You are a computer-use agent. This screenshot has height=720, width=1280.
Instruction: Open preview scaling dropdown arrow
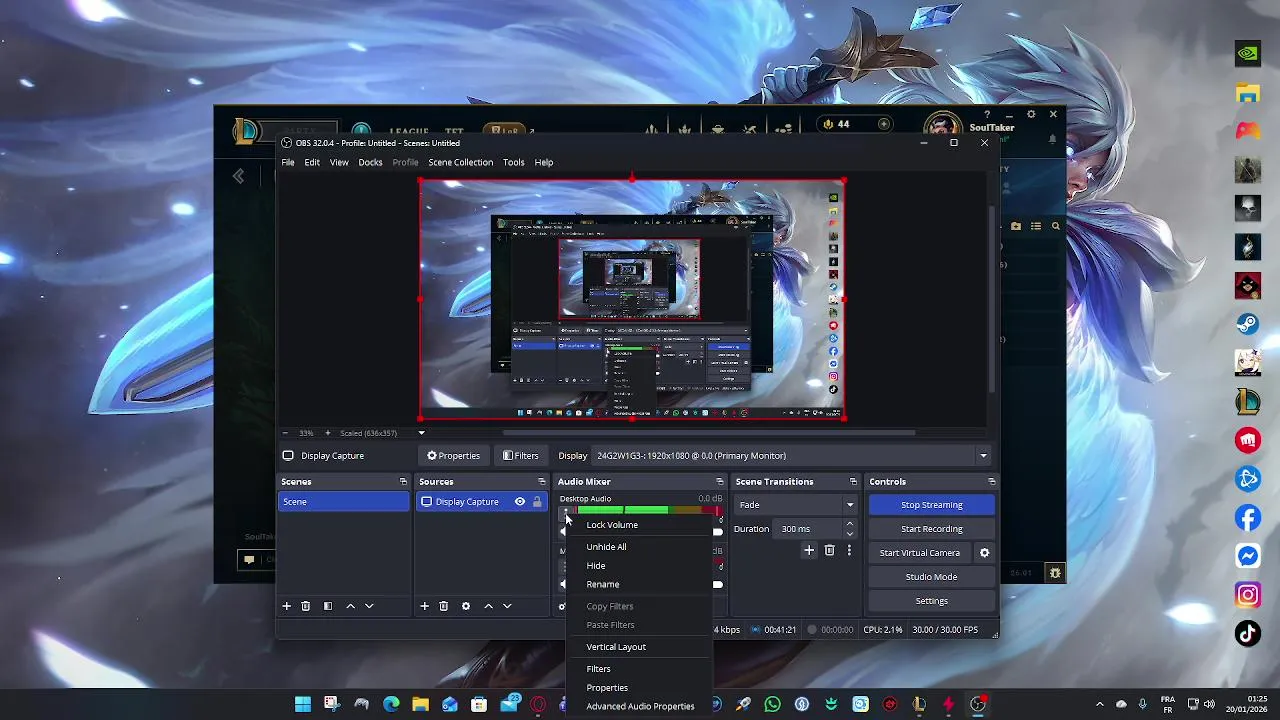coord(421,433)
